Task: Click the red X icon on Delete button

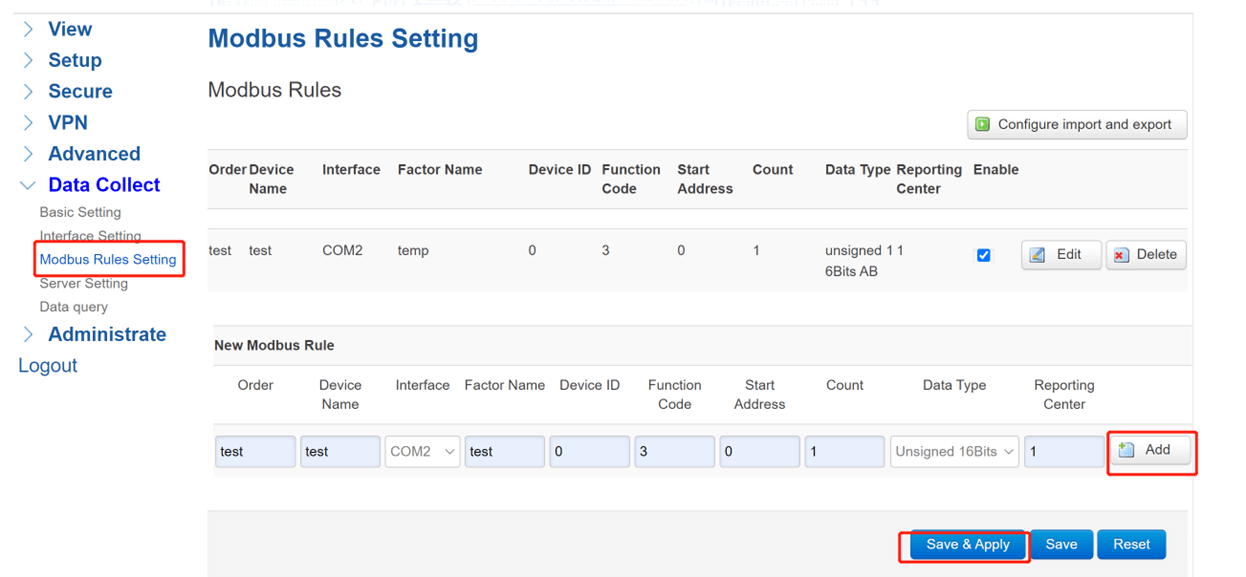Action: coord(1121,255)
